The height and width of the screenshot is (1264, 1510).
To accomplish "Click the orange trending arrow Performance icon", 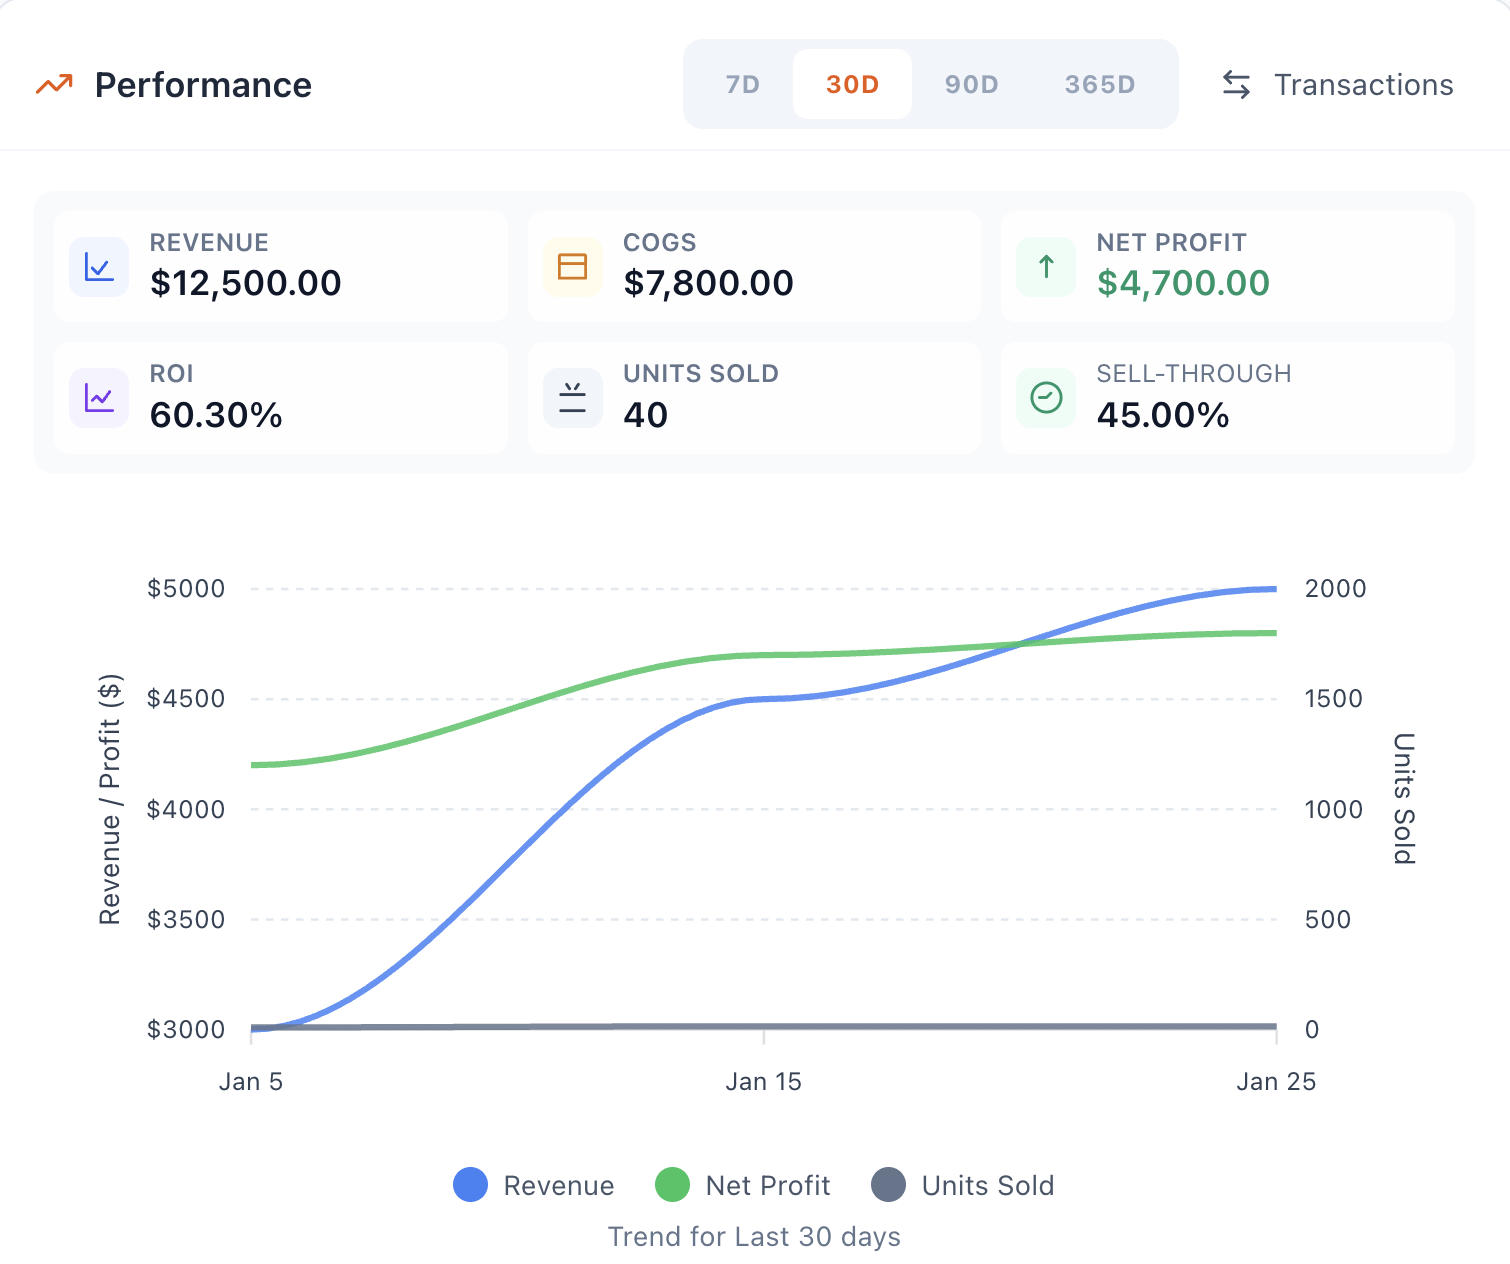I will pos(55,84).
